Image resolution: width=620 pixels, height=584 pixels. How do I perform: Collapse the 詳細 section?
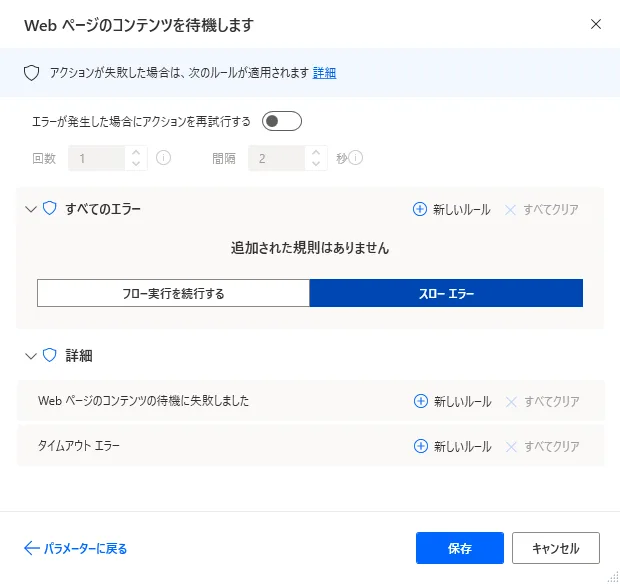pyautogui.click(x=30, y=355)
